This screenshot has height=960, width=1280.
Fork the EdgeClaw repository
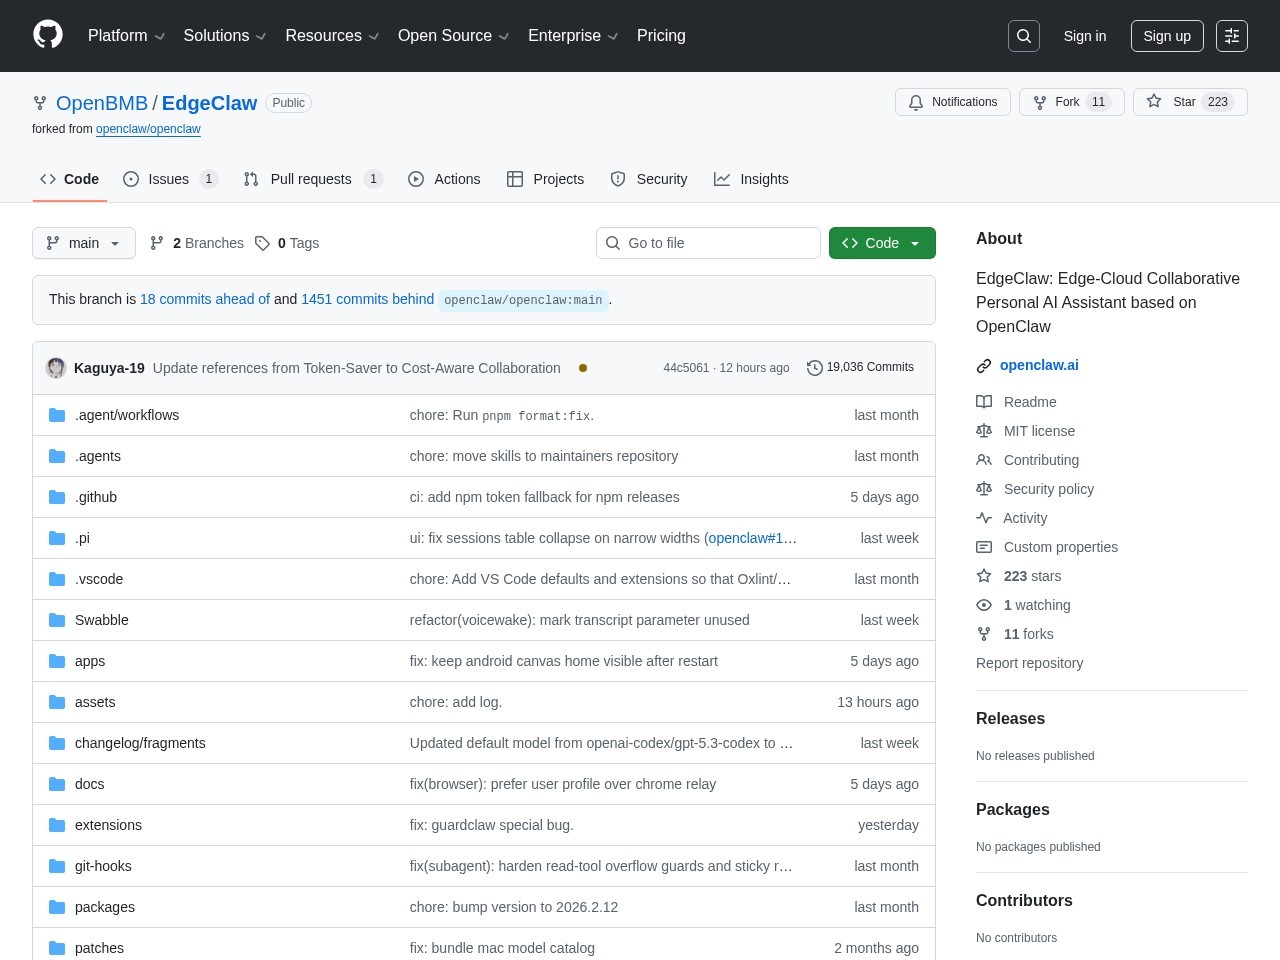pyautogui.click(x=1070, y=102)
